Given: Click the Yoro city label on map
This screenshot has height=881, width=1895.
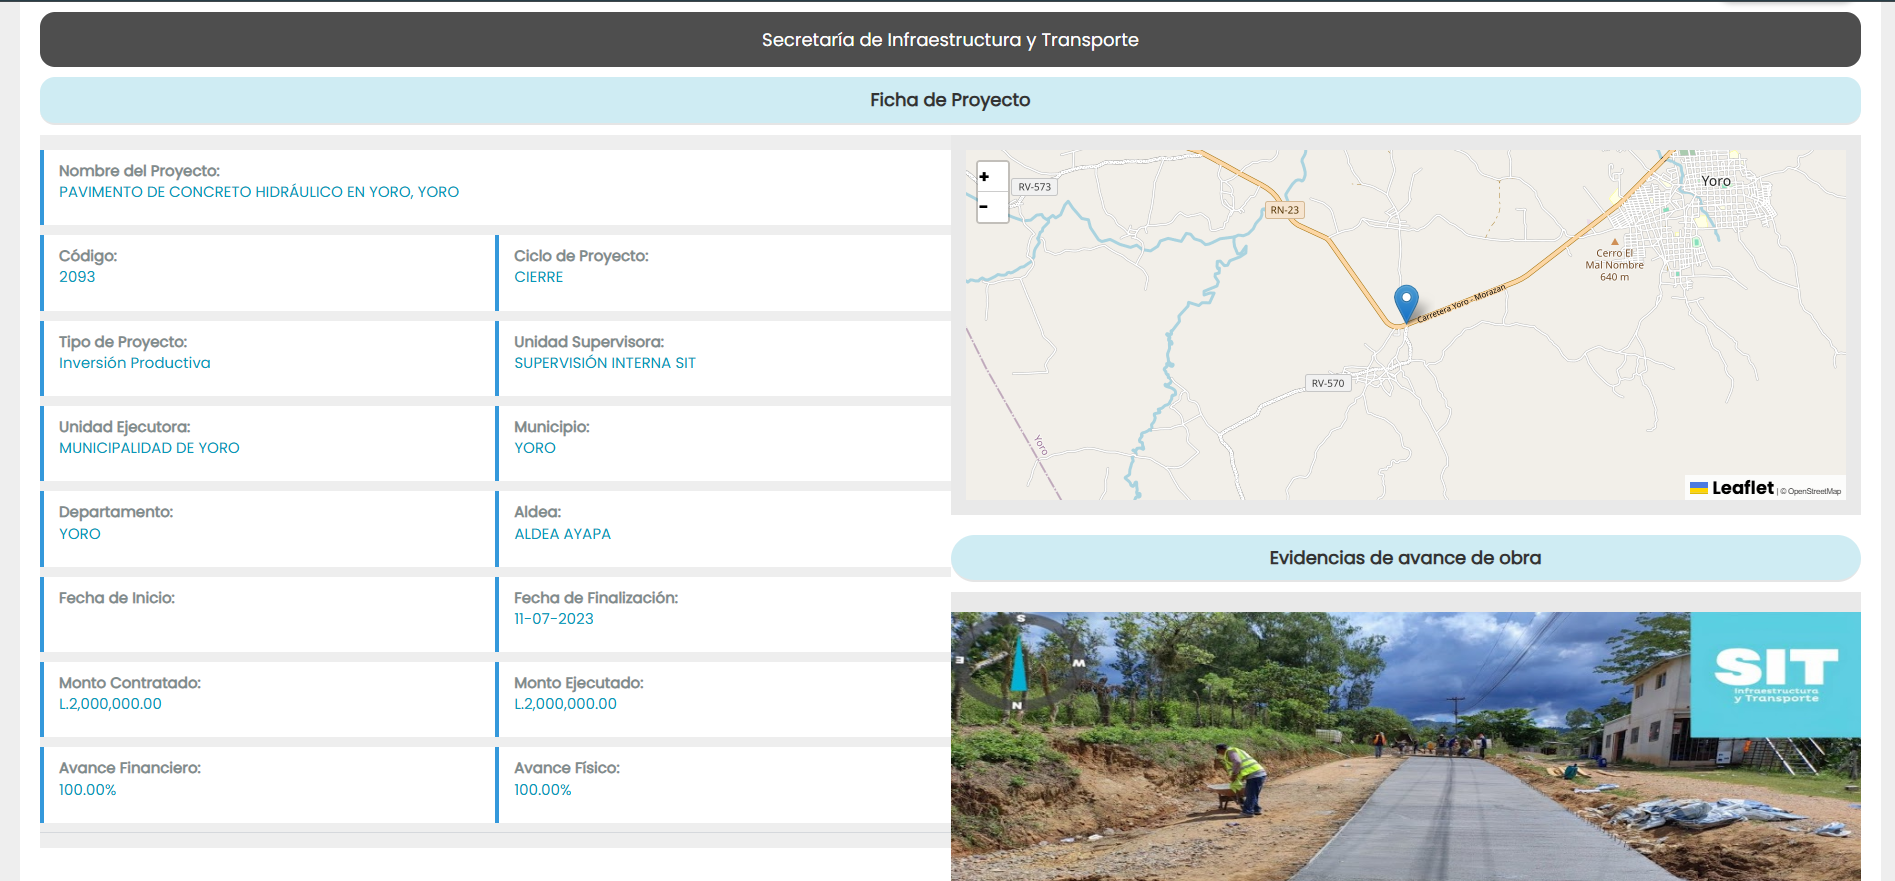Looking at the screenshot, I should point(1715,181).
